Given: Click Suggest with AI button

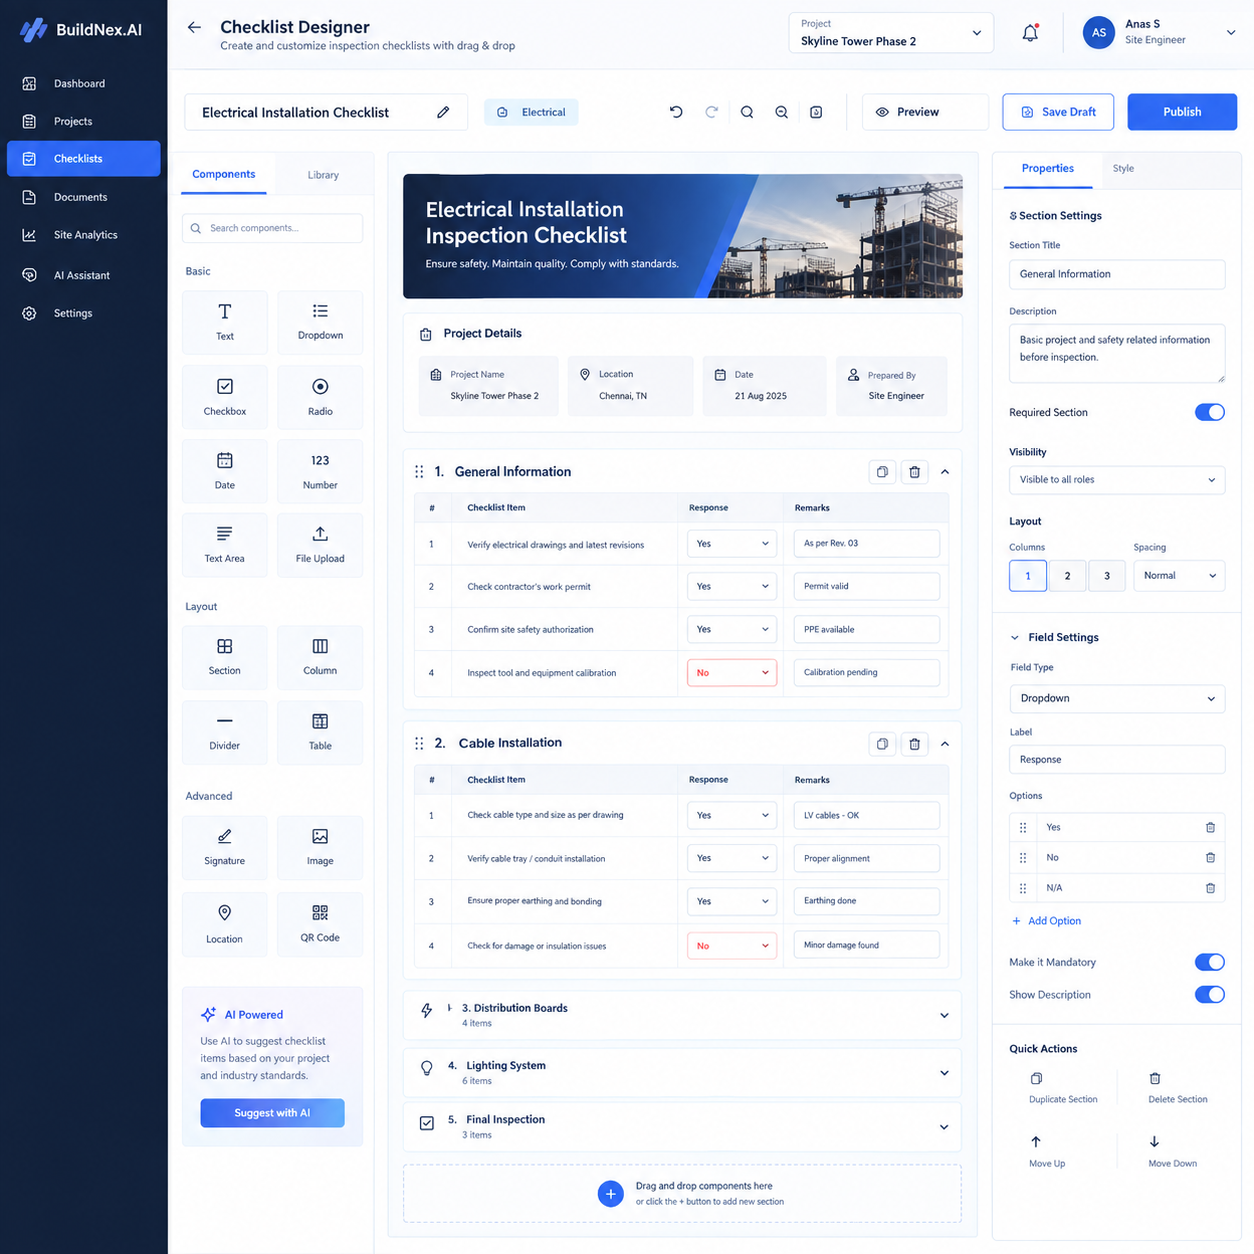Looking at the screenshot, I should coord(272,1113).
